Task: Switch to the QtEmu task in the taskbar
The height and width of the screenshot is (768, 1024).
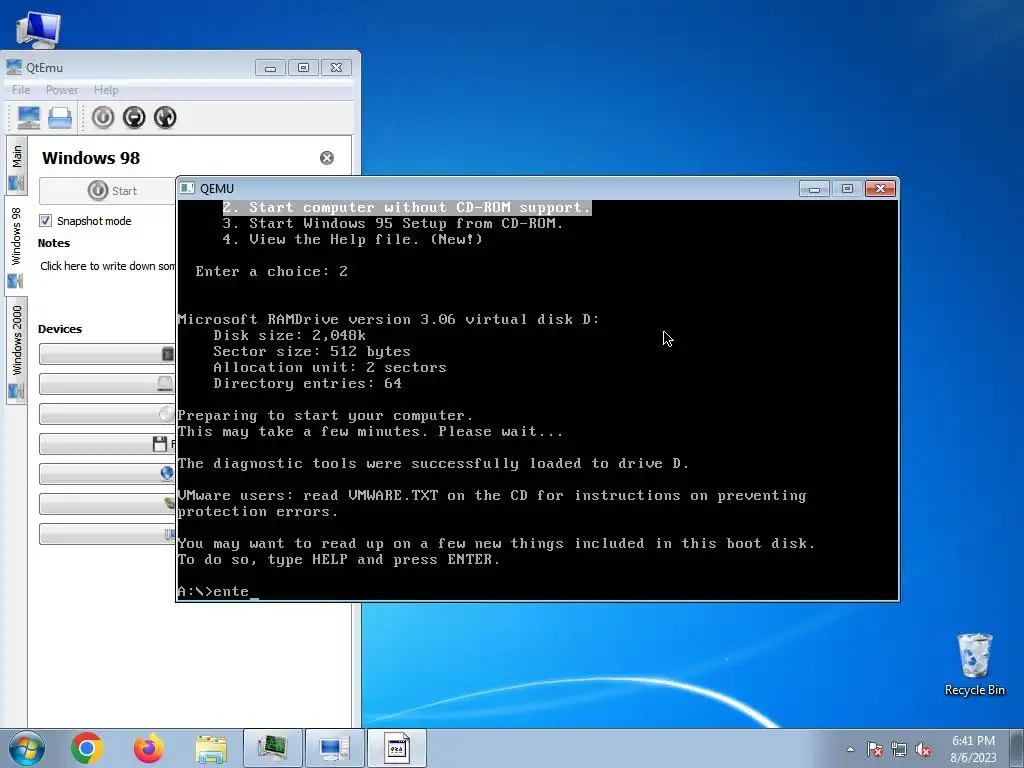Action: (x=334, y=748)
